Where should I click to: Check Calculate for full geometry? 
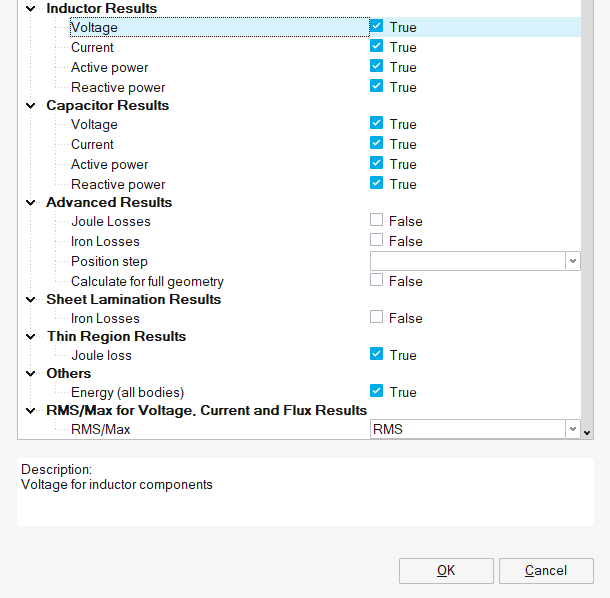coord(376,281)
